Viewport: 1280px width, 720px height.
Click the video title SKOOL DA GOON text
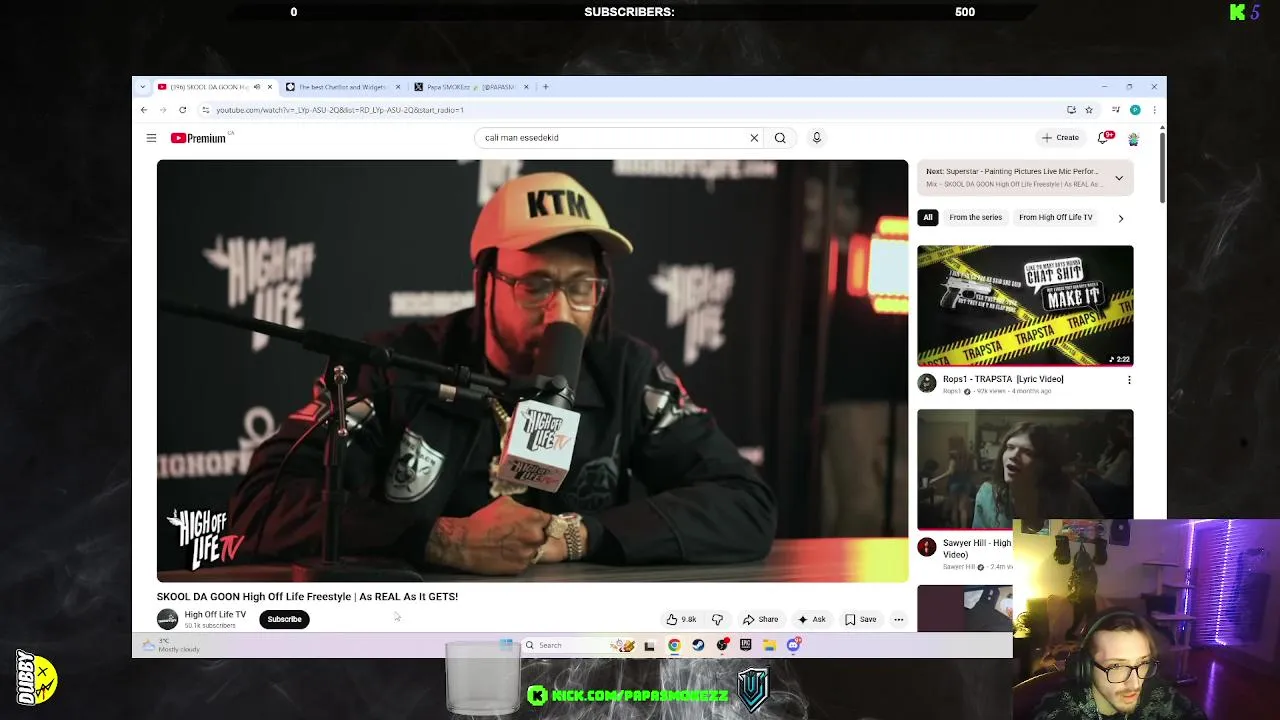coord(307,597)
